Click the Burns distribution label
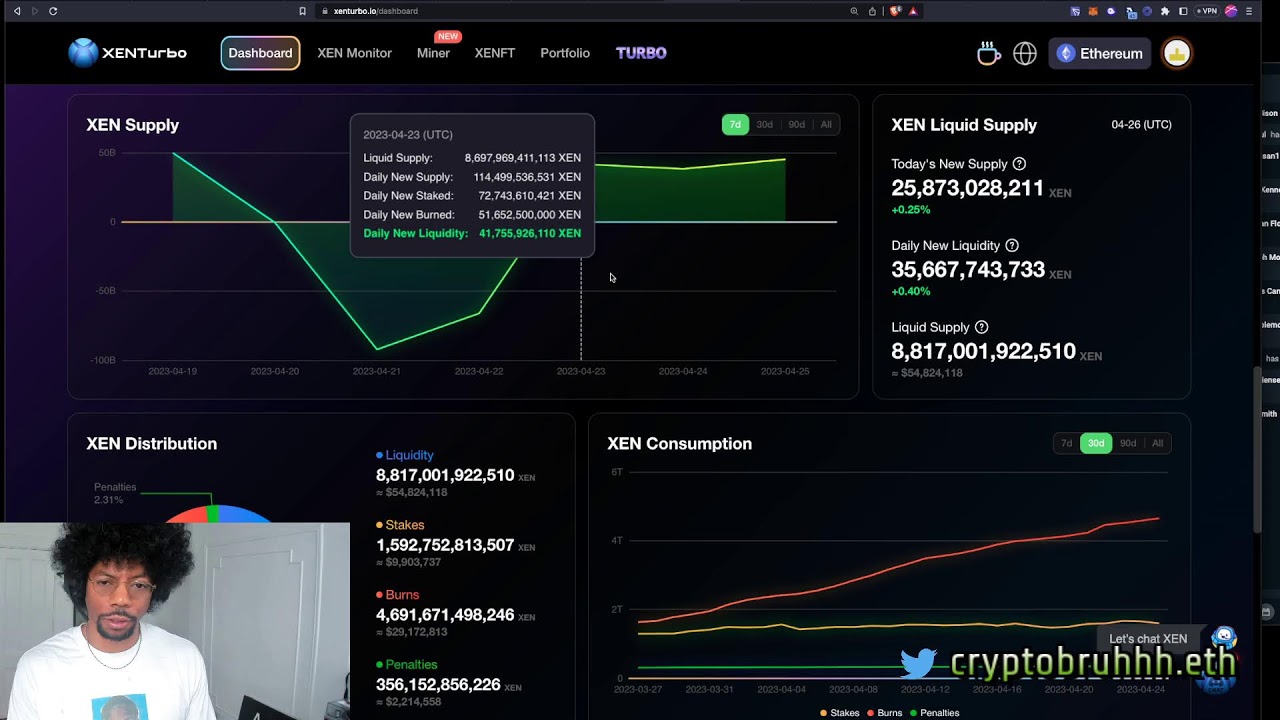The image size is (1280, 720). [397, 595]
